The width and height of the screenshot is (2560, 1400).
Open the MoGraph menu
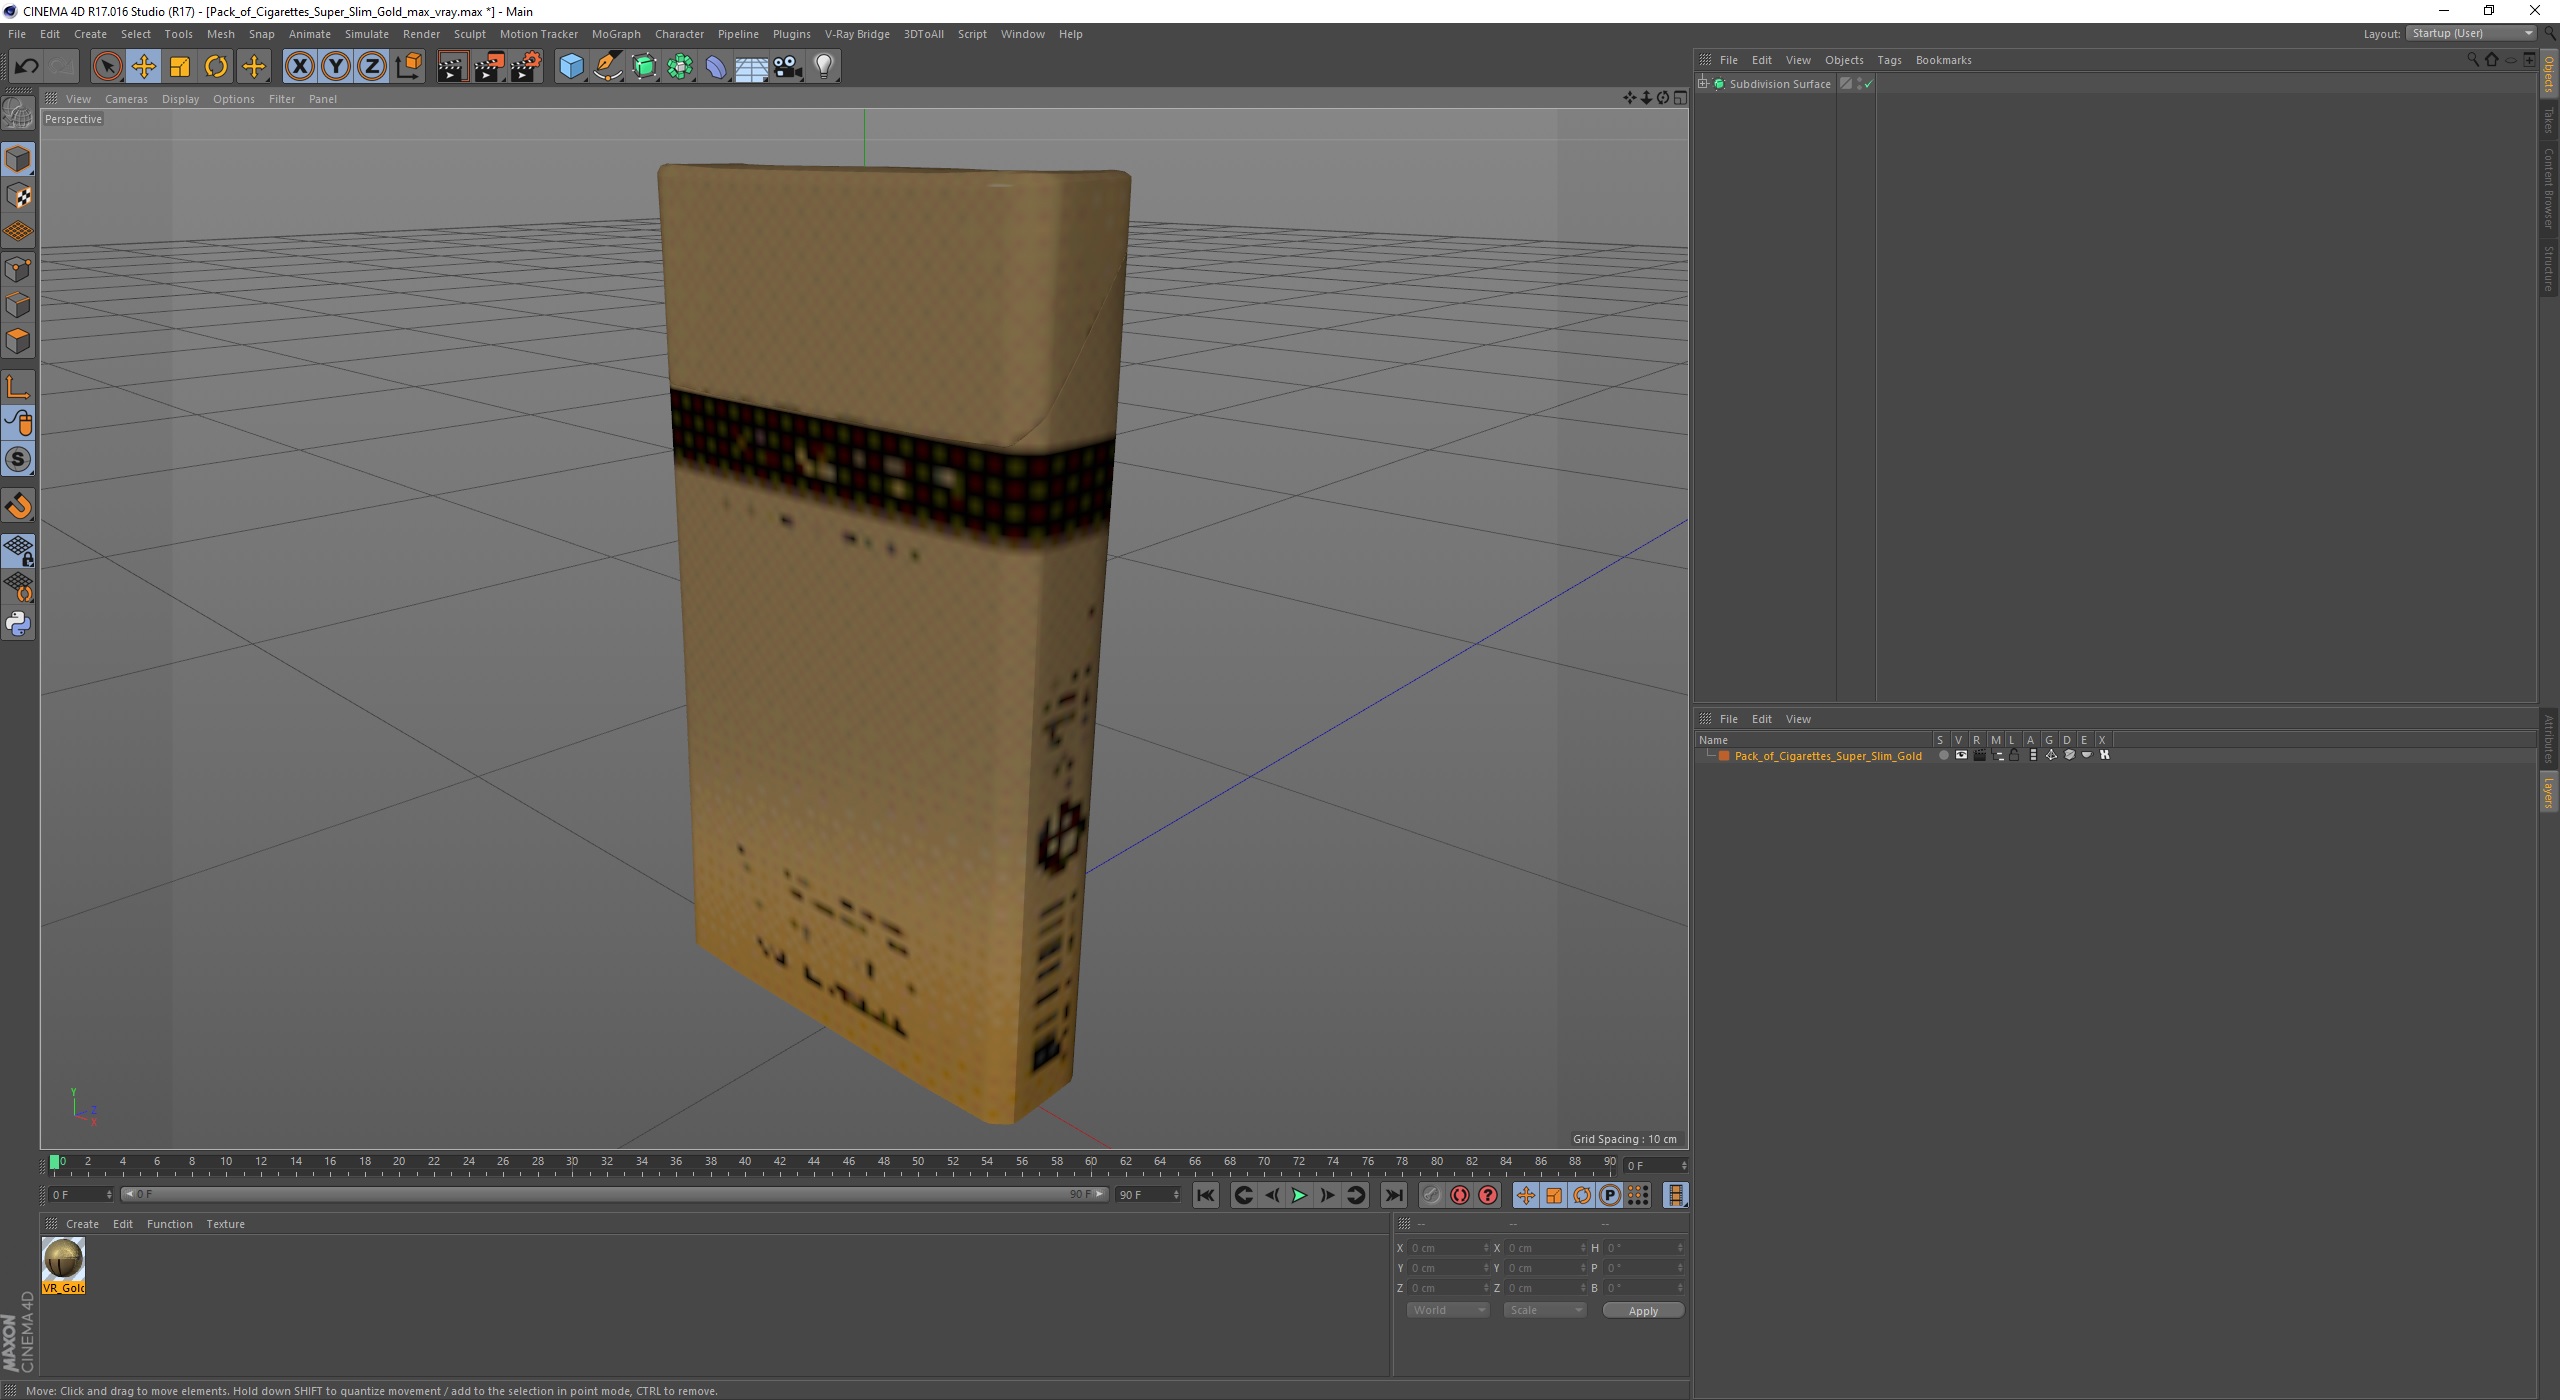click(616, 34)
